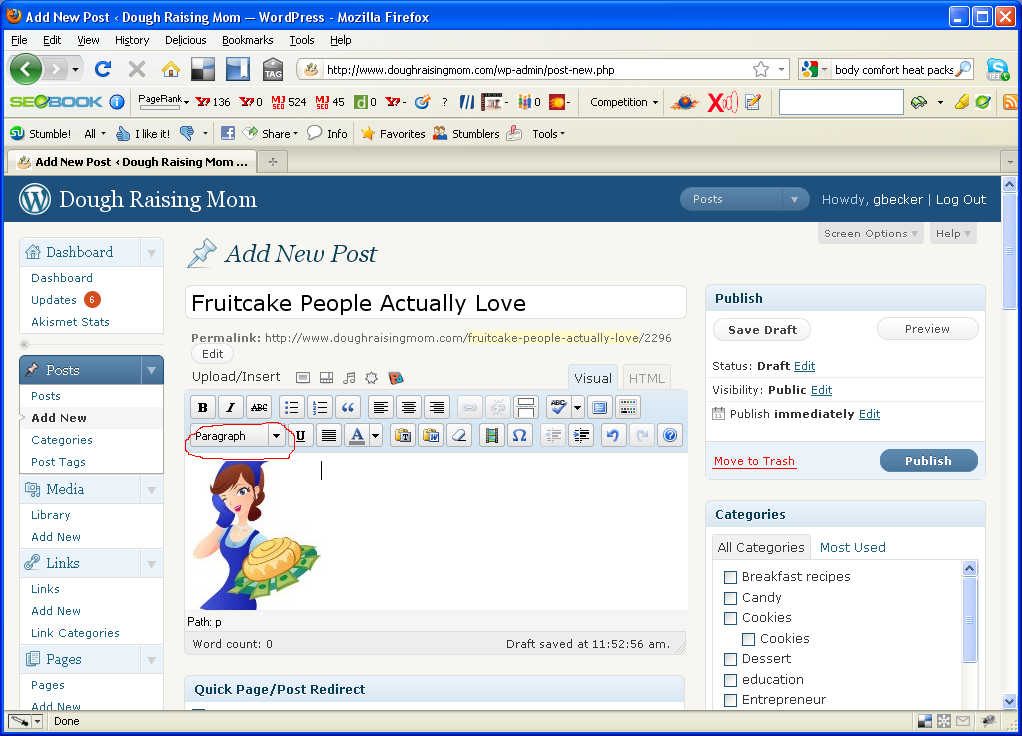Viewport: 1022px width, 736px height.
Task: Log out of WordPress
Action: pos(961,199)
